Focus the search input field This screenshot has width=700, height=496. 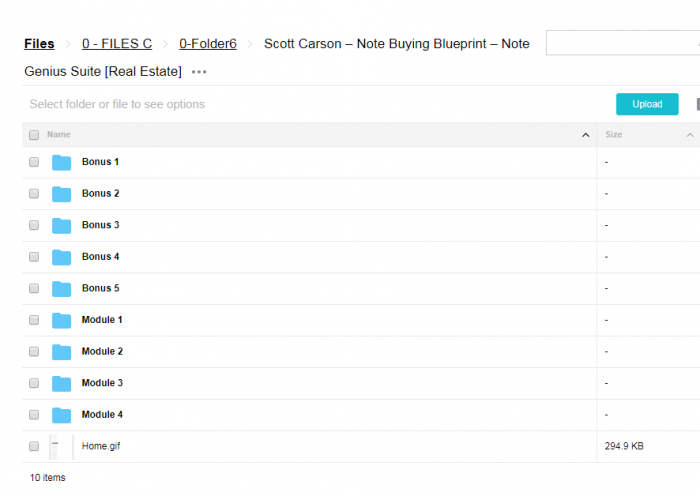point(623,43)
